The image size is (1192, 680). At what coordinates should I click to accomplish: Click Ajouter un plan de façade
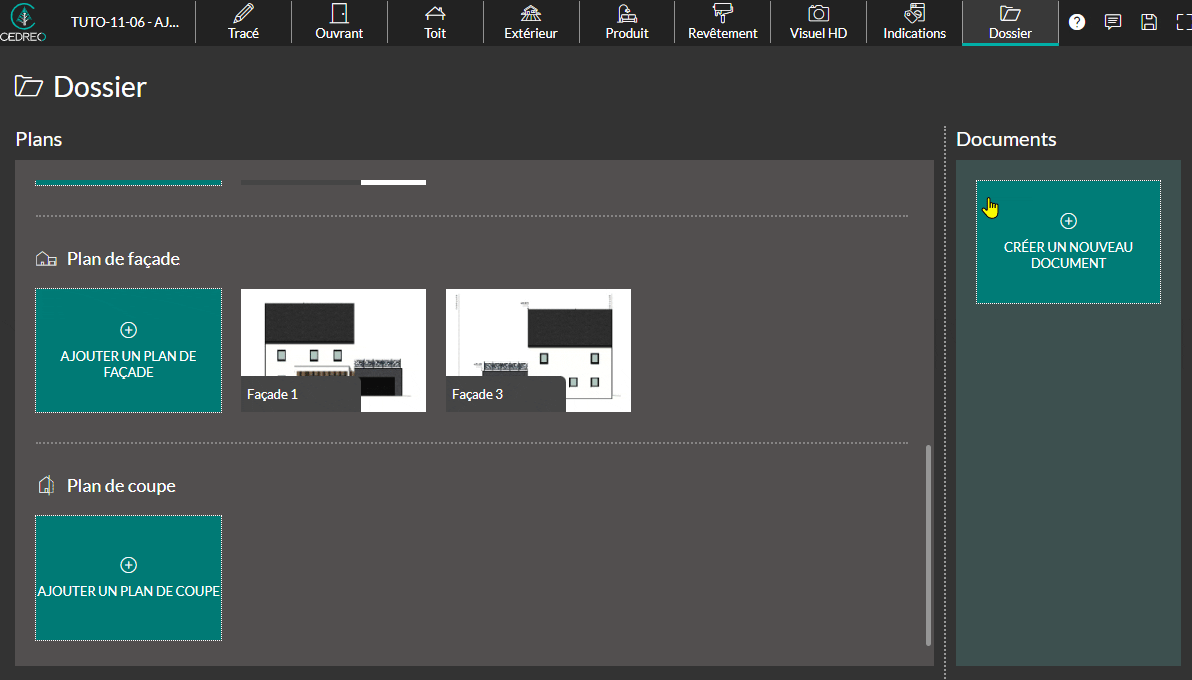(x=128, y=350)
